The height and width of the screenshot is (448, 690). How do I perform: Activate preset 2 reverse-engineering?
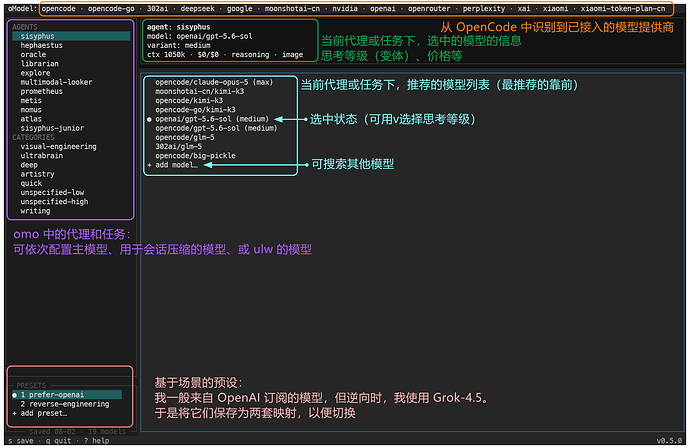(65, 404)
